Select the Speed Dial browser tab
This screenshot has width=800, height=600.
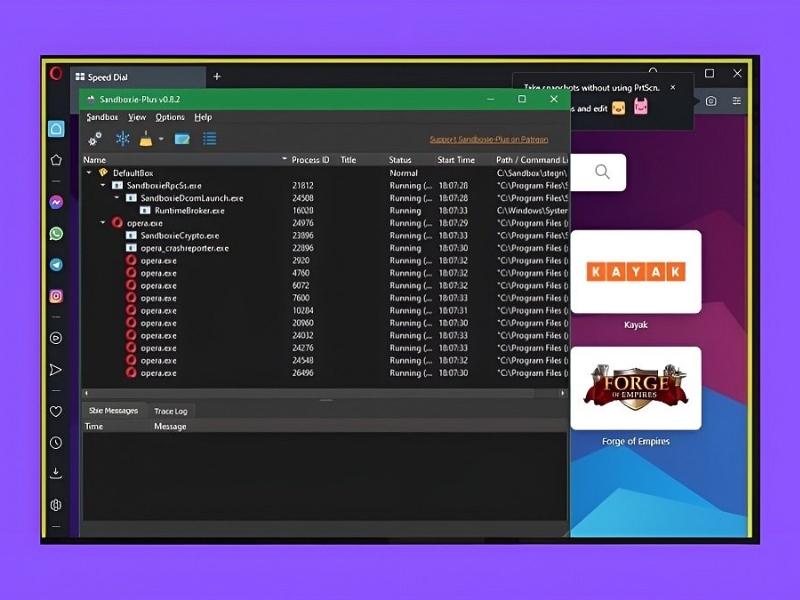(x=138, y=77)
